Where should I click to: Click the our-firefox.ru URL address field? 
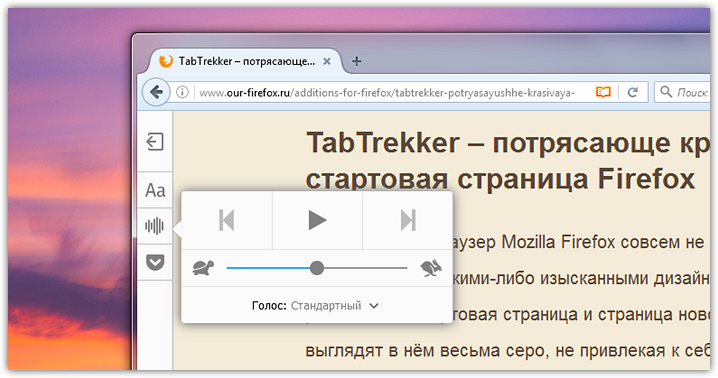tap(387, 93)
